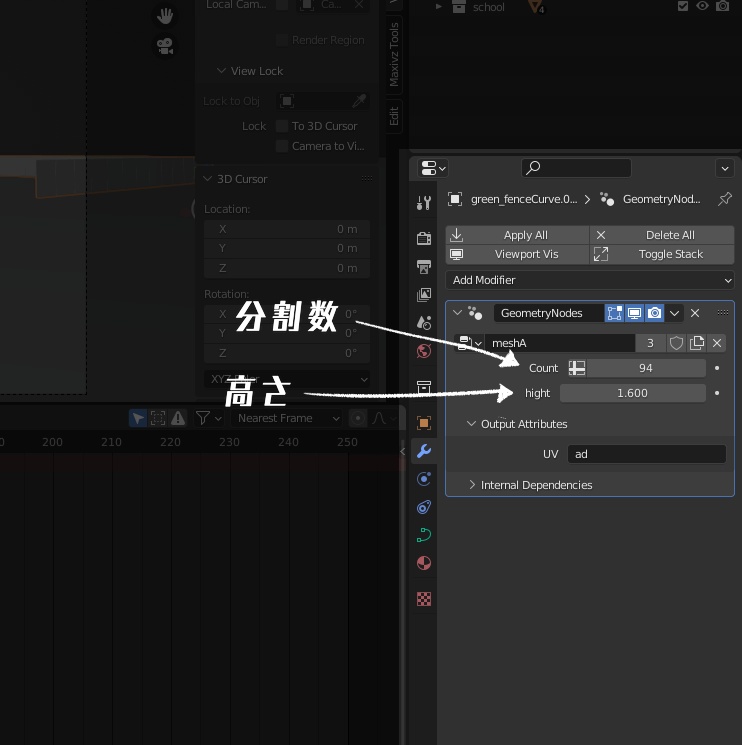Open the Tool properties tab
This screenshot has width=742, height=745.
pos(424,203)
